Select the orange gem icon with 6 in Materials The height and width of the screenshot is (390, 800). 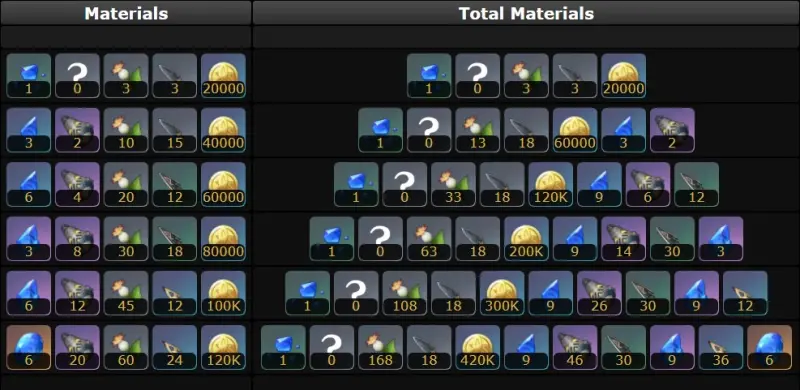[x=29, y=347]
